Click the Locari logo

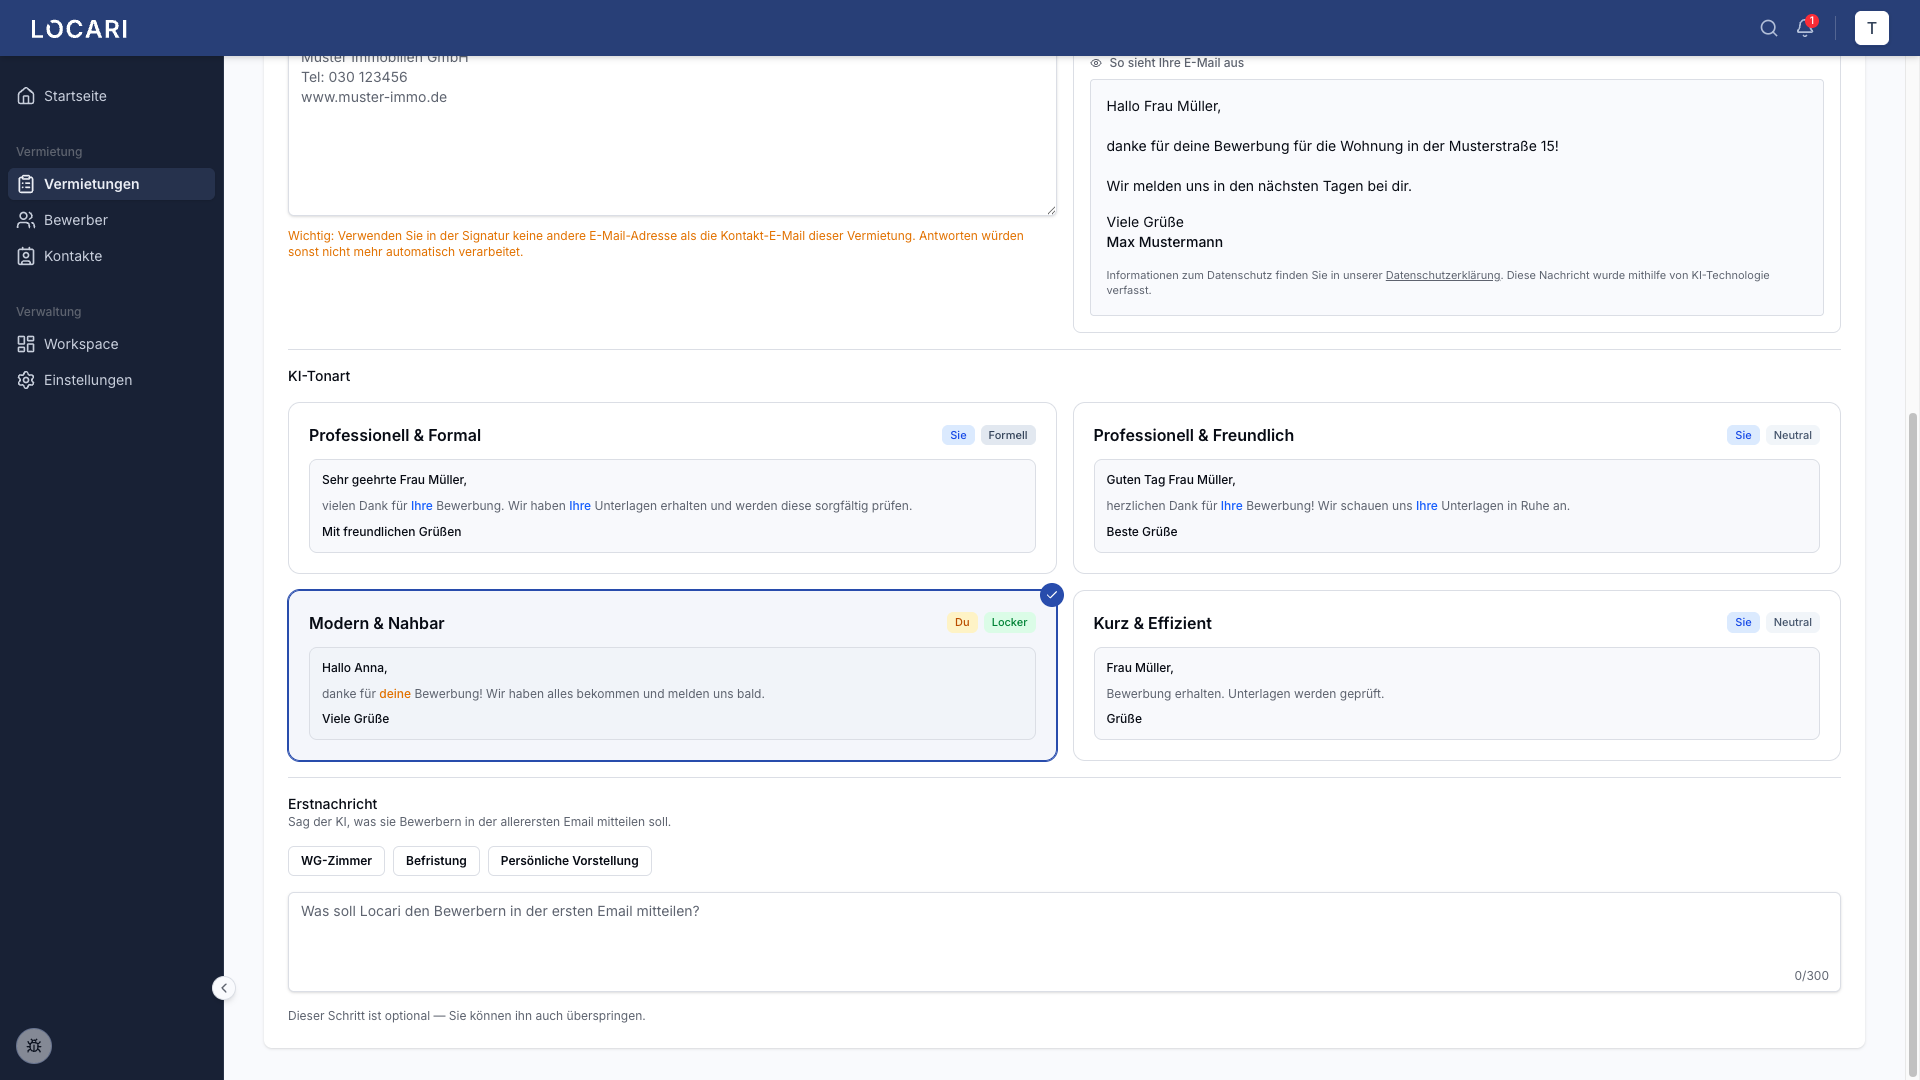(x=79, y=29)
